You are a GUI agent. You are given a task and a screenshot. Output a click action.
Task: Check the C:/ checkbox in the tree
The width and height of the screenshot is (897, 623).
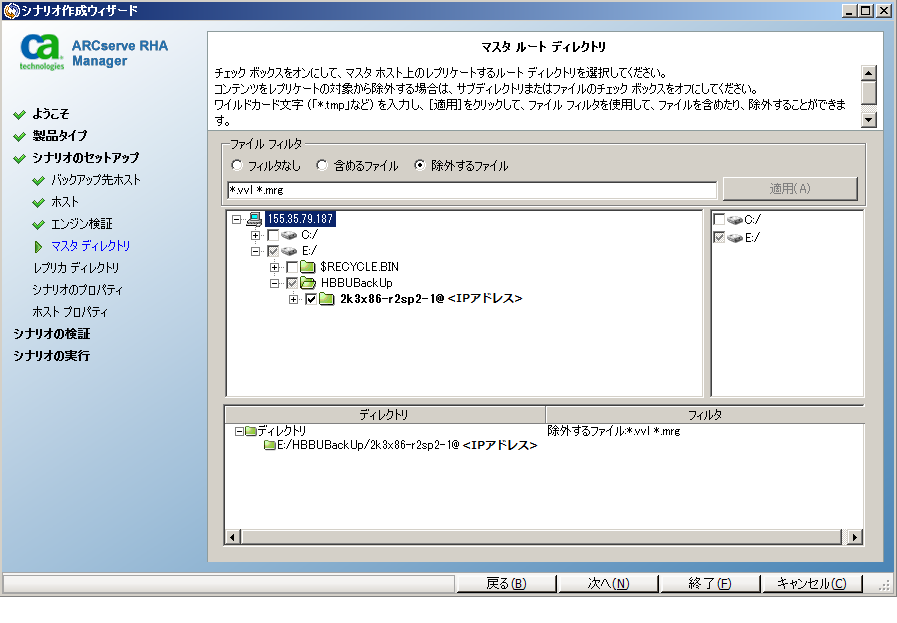tap(273, 235)
